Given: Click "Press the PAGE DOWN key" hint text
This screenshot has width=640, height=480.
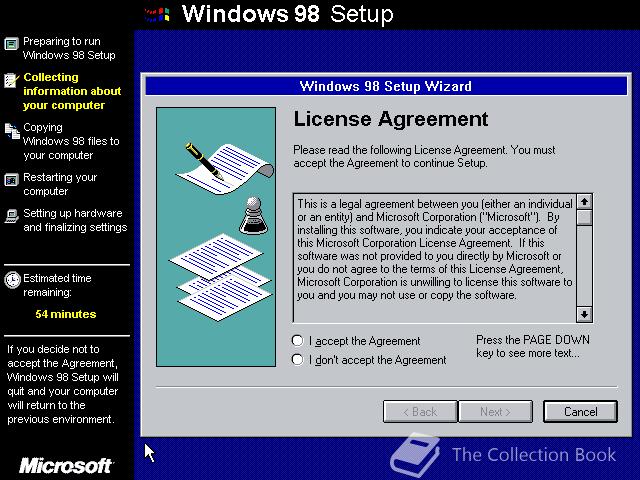Looking at the screenshot, I should coord(533,346).
